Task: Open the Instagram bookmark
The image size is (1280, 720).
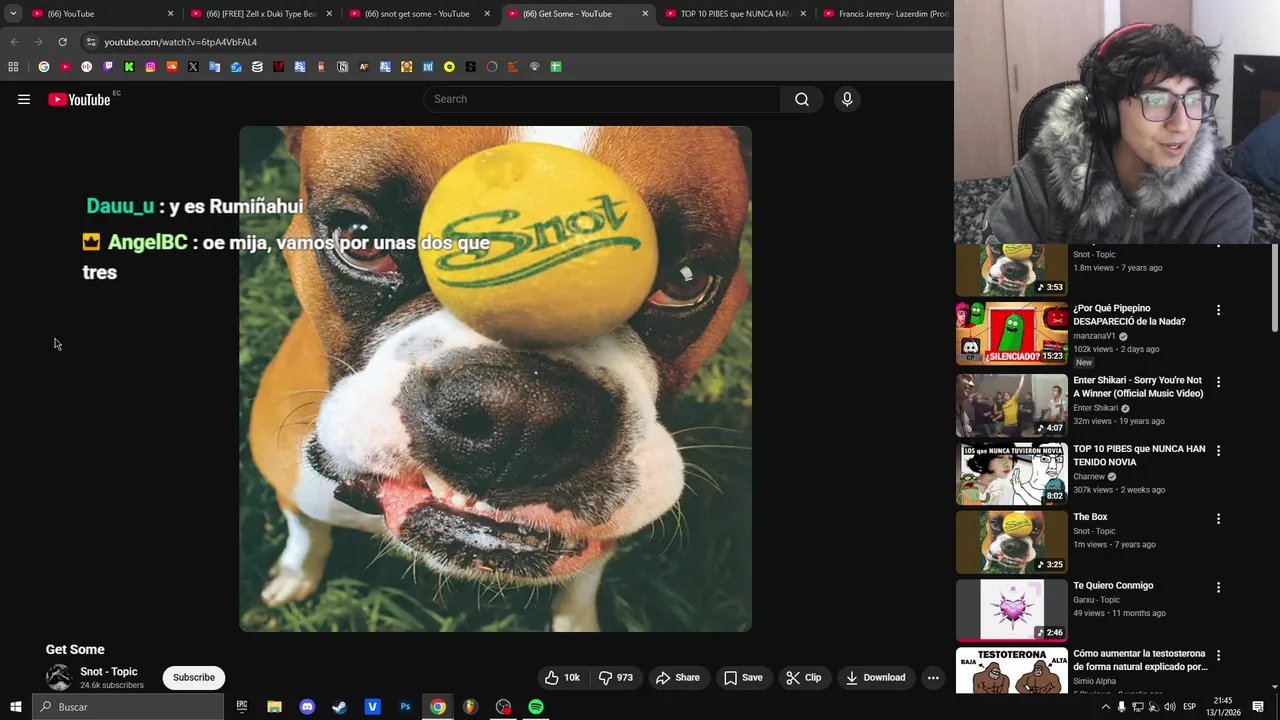Action: (x=150, y=67)
